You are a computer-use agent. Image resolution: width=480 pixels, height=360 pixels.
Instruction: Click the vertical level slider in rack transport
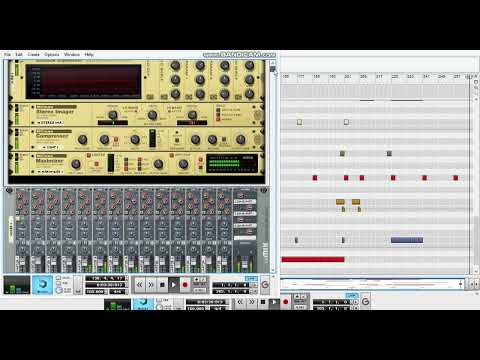coord(78,285)
